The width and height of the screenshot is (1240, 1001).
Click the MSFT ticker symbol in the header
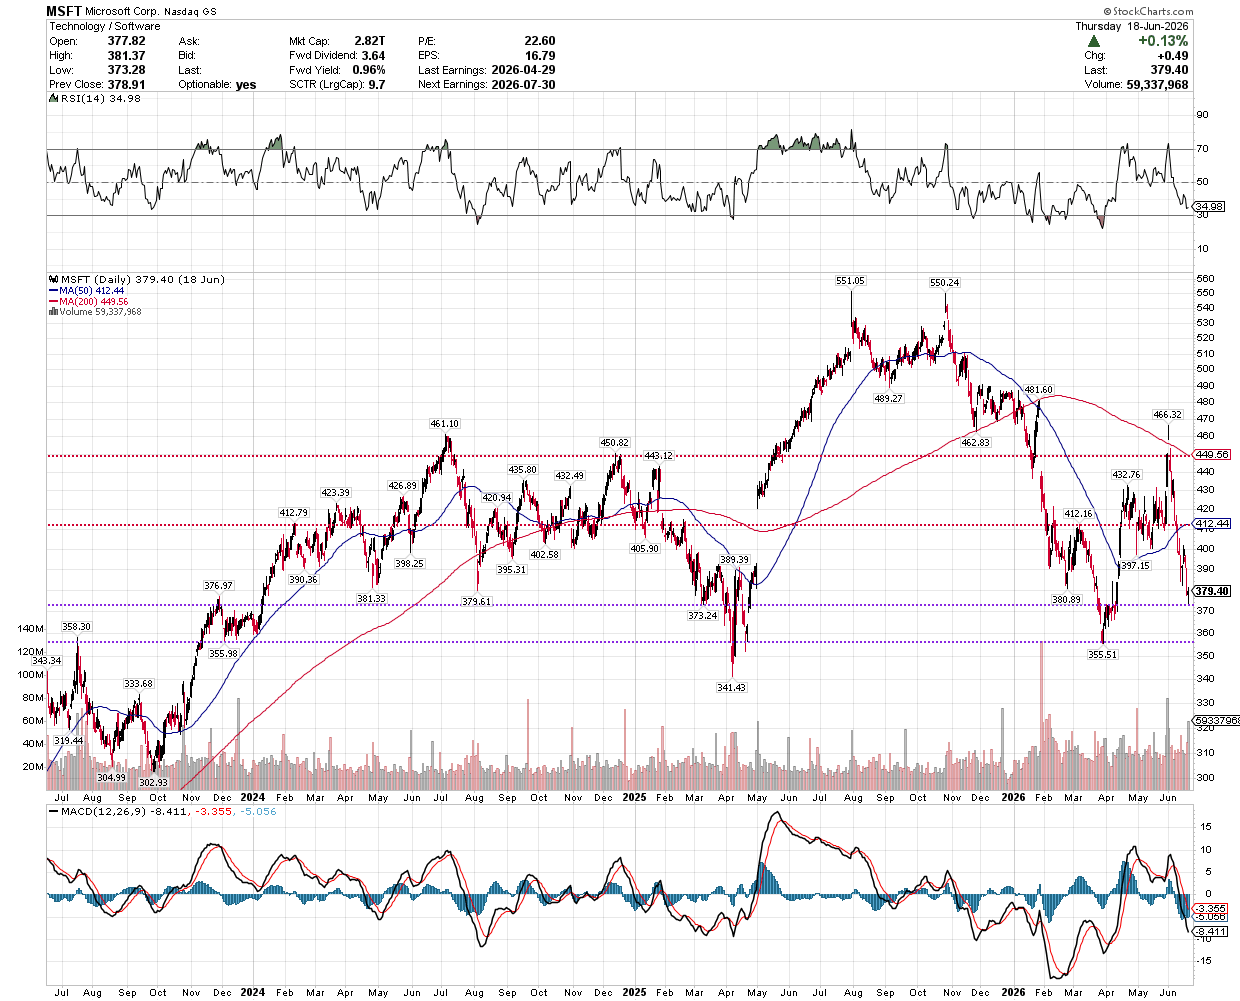tap(64, 11)
